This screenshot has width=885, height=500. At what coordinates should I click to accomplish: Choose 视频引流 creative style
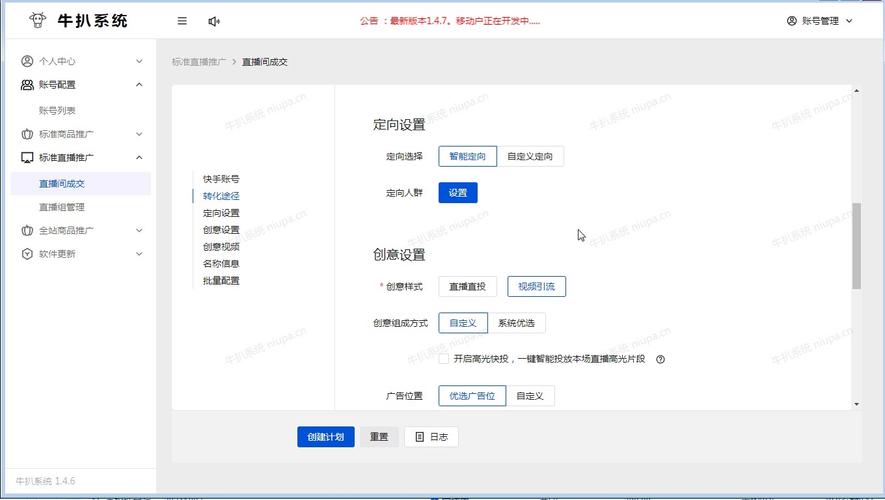pyautogui.click(x=536, y=286)
